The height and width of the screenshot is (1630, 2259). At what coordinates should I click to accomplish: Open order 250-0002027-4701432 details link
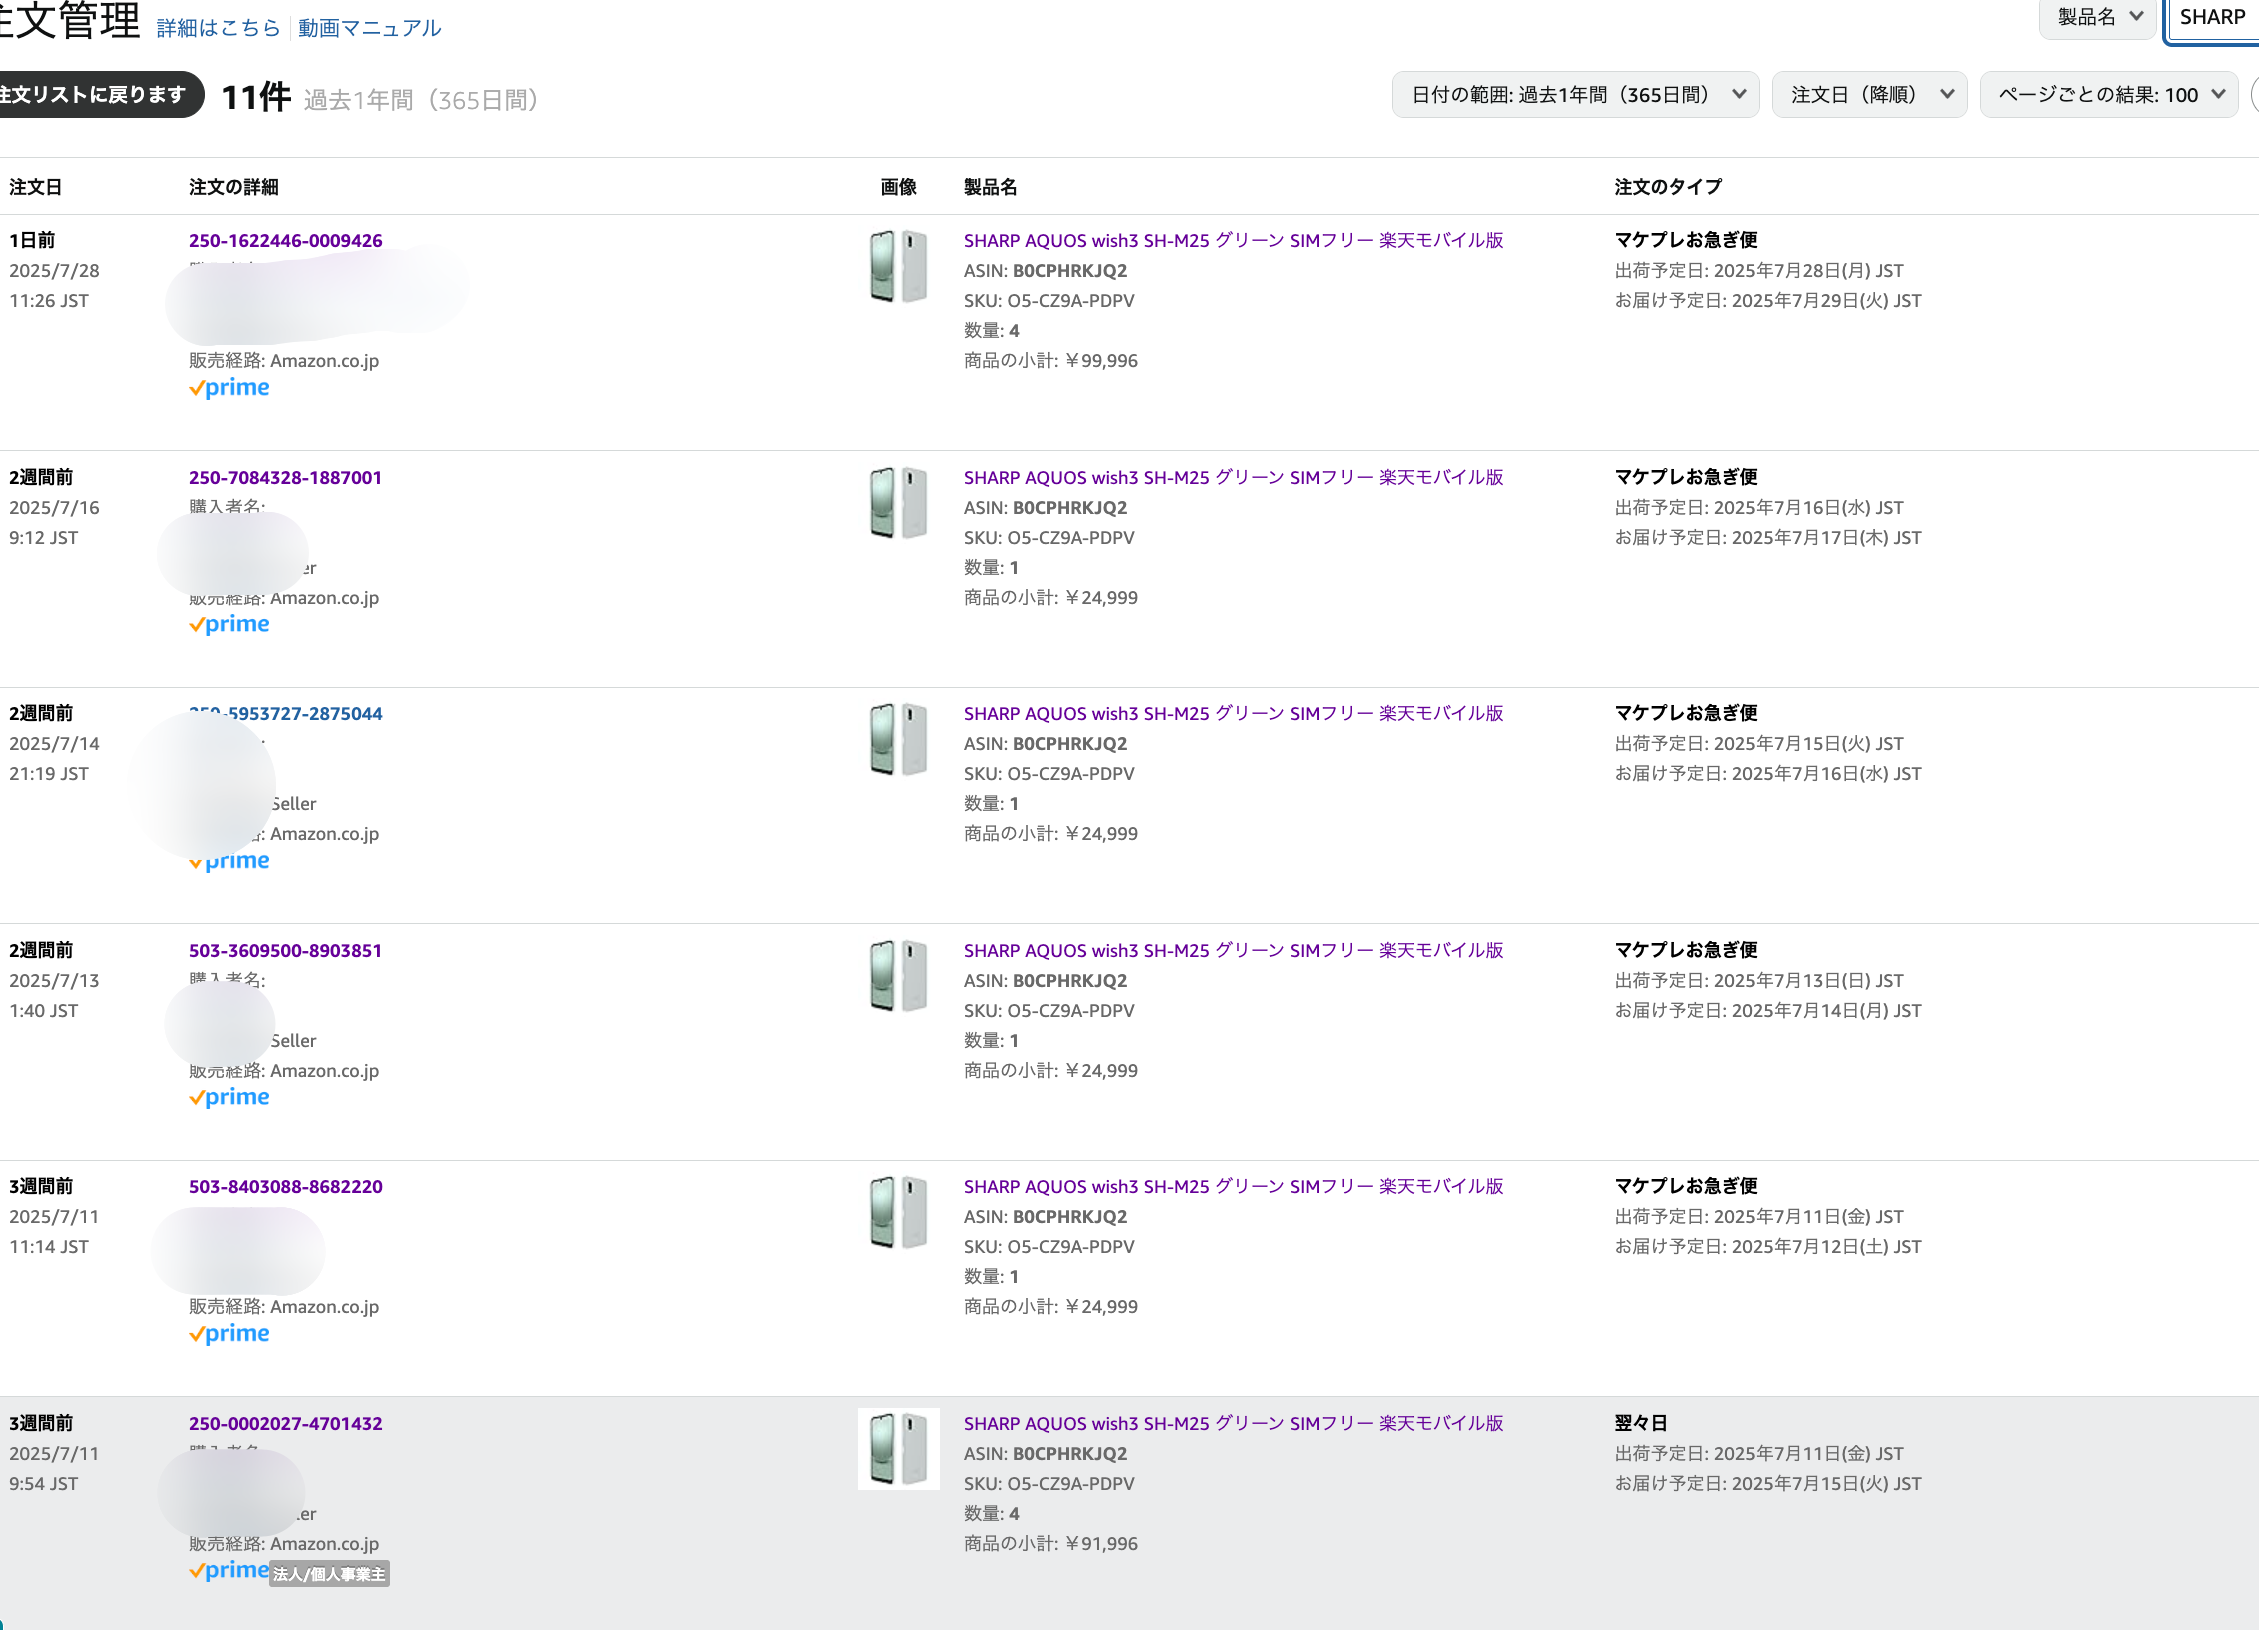coord(285,1424)
